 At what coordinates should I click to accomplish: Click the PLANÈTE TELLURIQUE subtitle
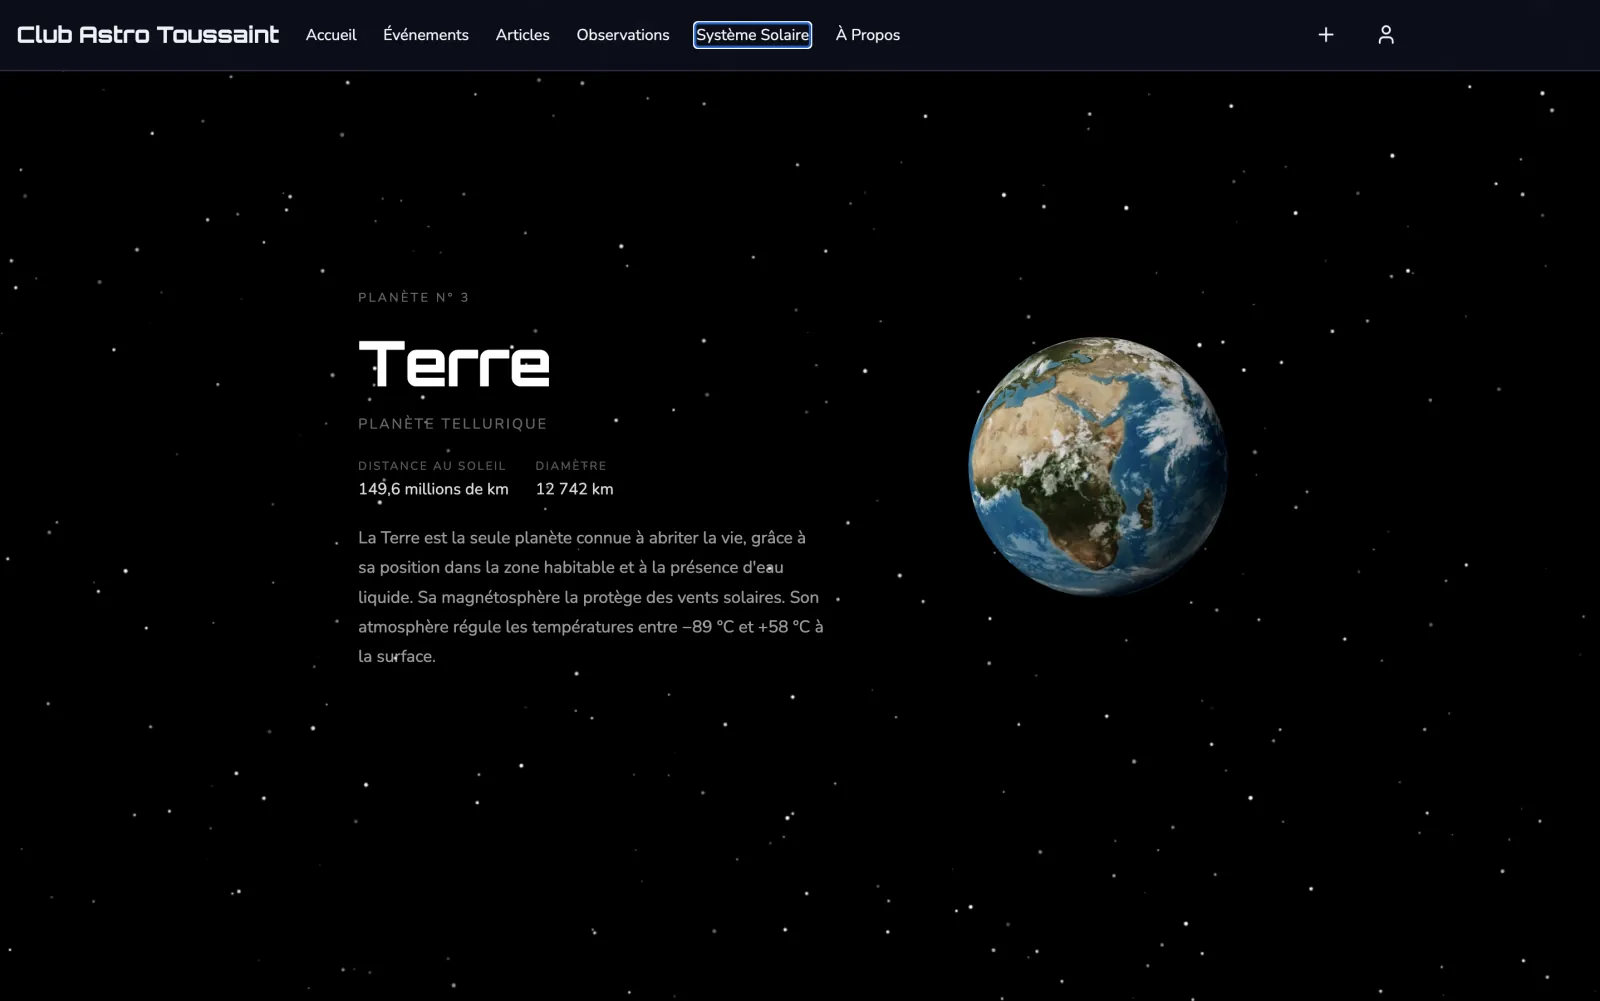tap(453, 424)
